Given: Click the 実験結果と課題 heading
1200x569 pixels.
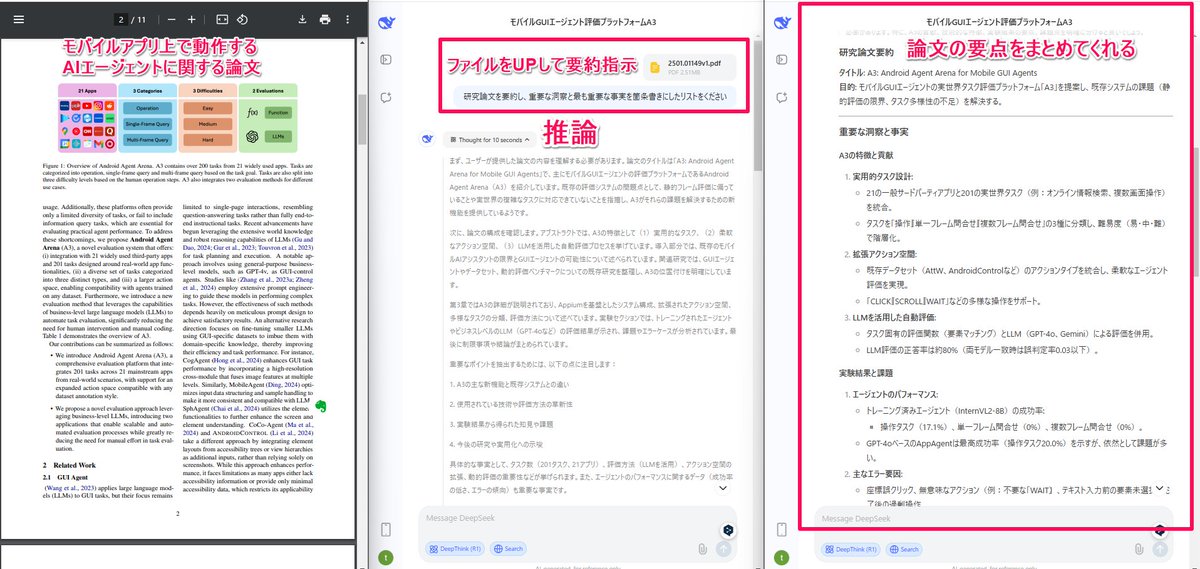Looking at the screenshot, I should point(871,372).
